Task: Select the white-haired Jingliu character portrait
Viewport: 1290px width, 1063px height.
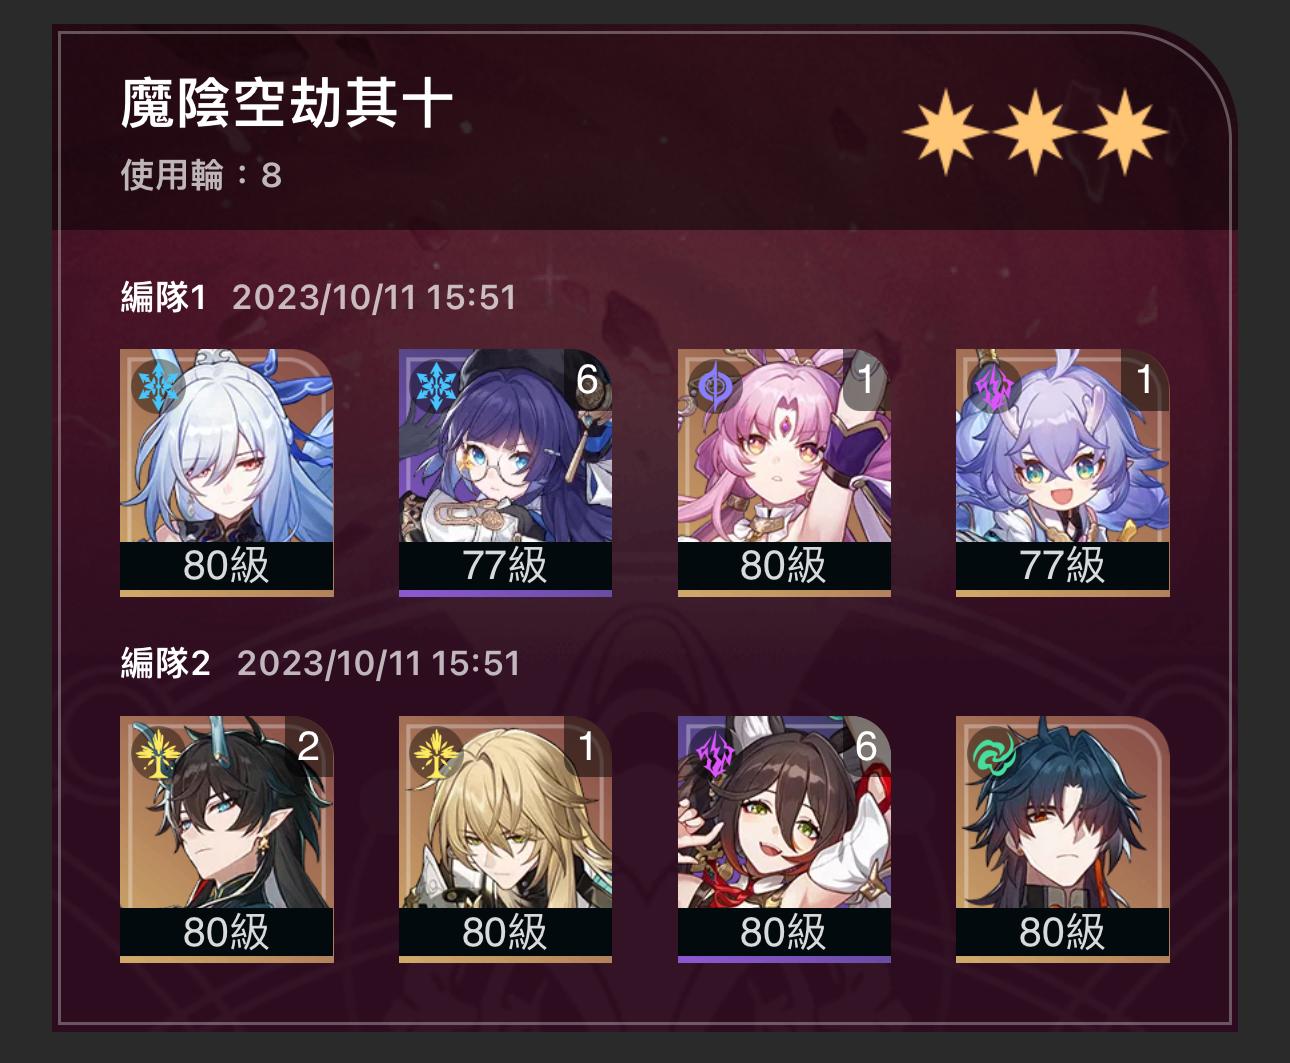Action: pos(226,472)
